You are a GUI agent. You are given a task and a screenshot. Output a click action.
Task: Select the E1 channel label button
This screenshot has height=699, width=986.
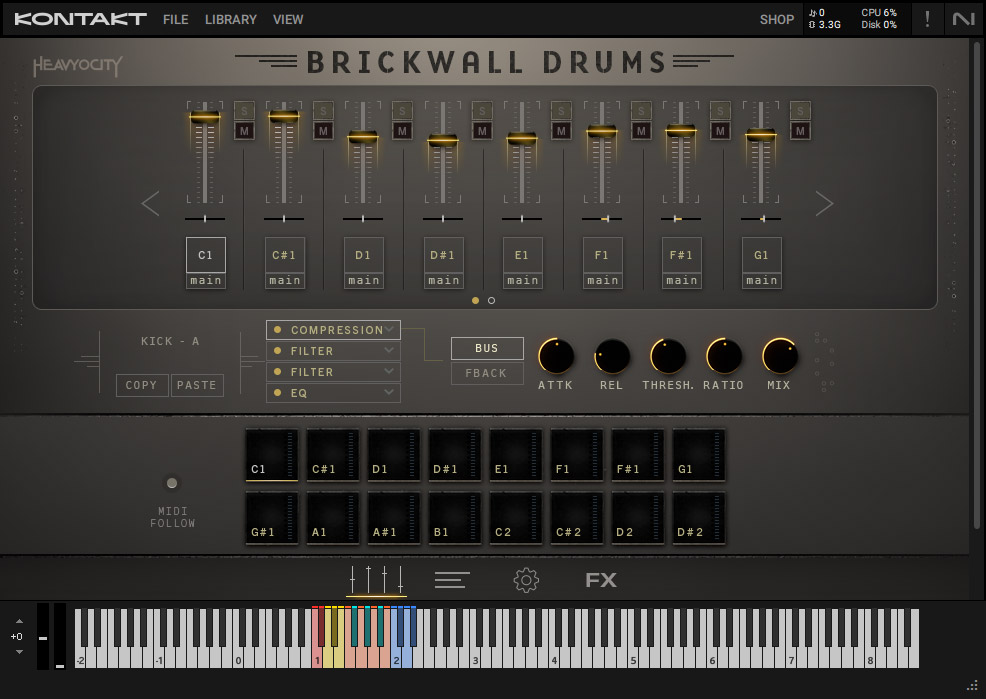coord(522,255)
